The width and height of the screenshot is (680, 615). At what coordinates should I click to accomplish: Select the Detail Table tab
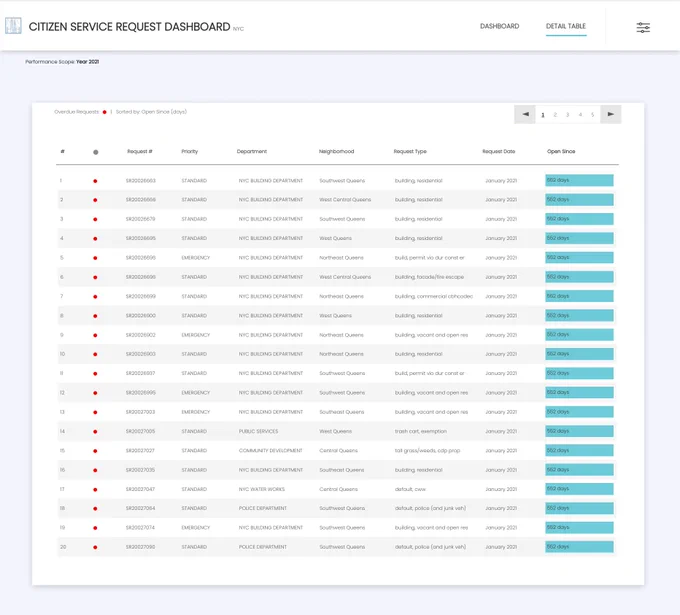566,26
